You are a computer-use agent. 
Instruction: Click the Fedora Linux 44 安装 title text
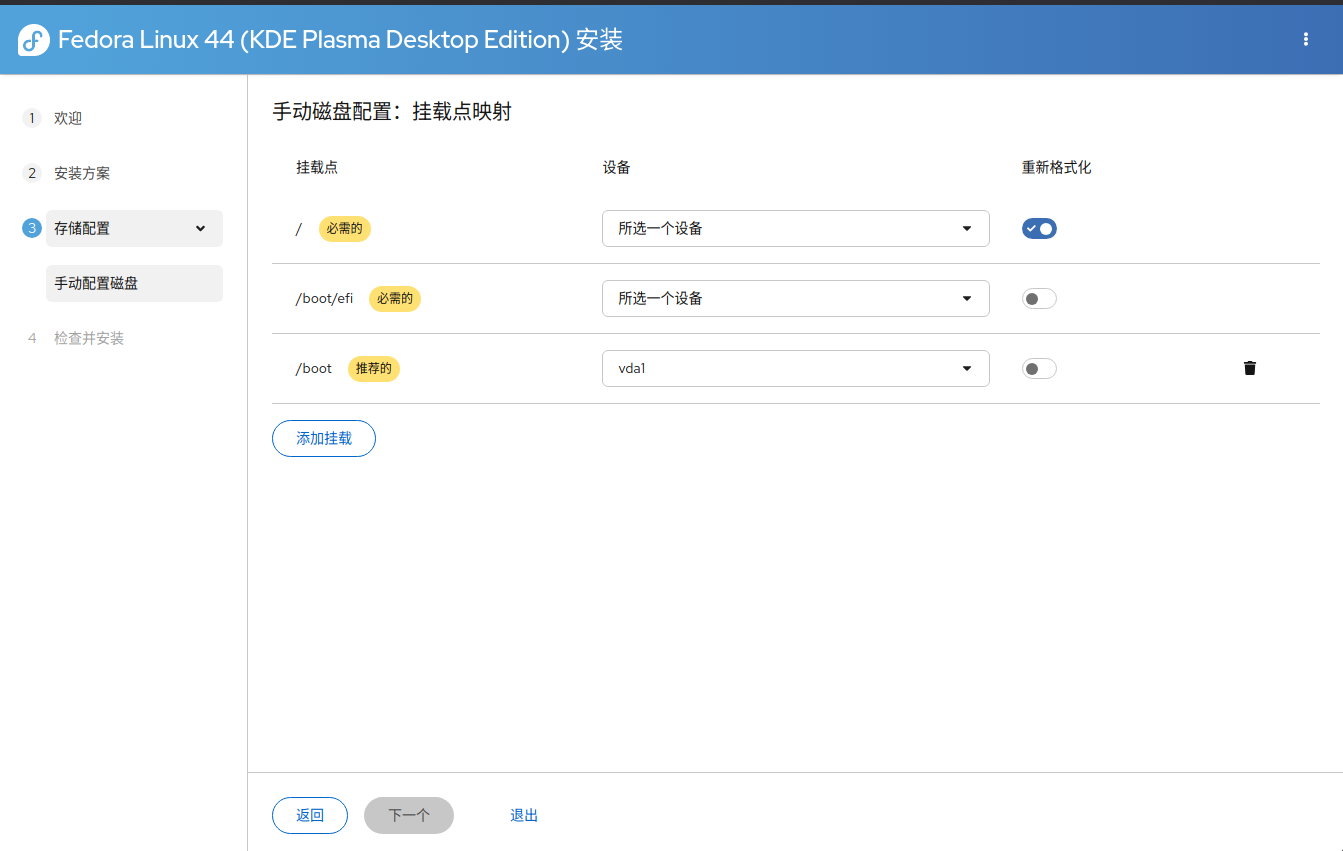coord(341,40)
